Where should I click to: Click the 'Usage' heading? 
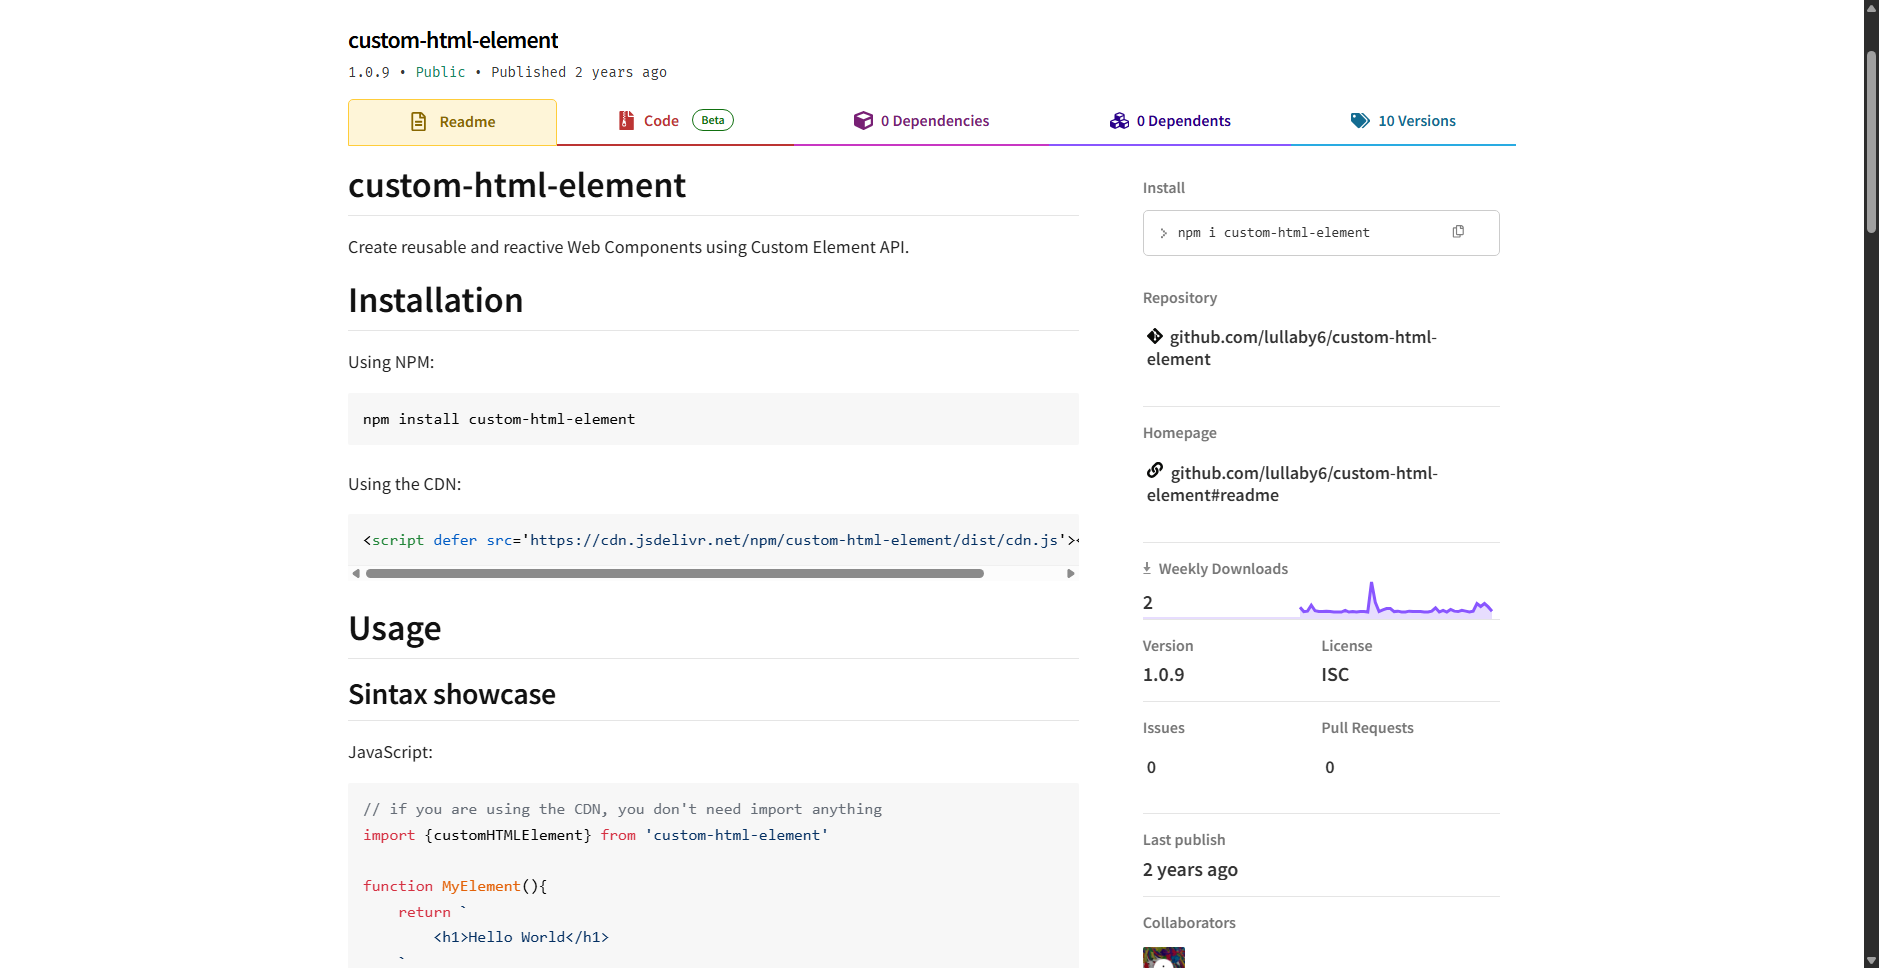pos(395,628)
